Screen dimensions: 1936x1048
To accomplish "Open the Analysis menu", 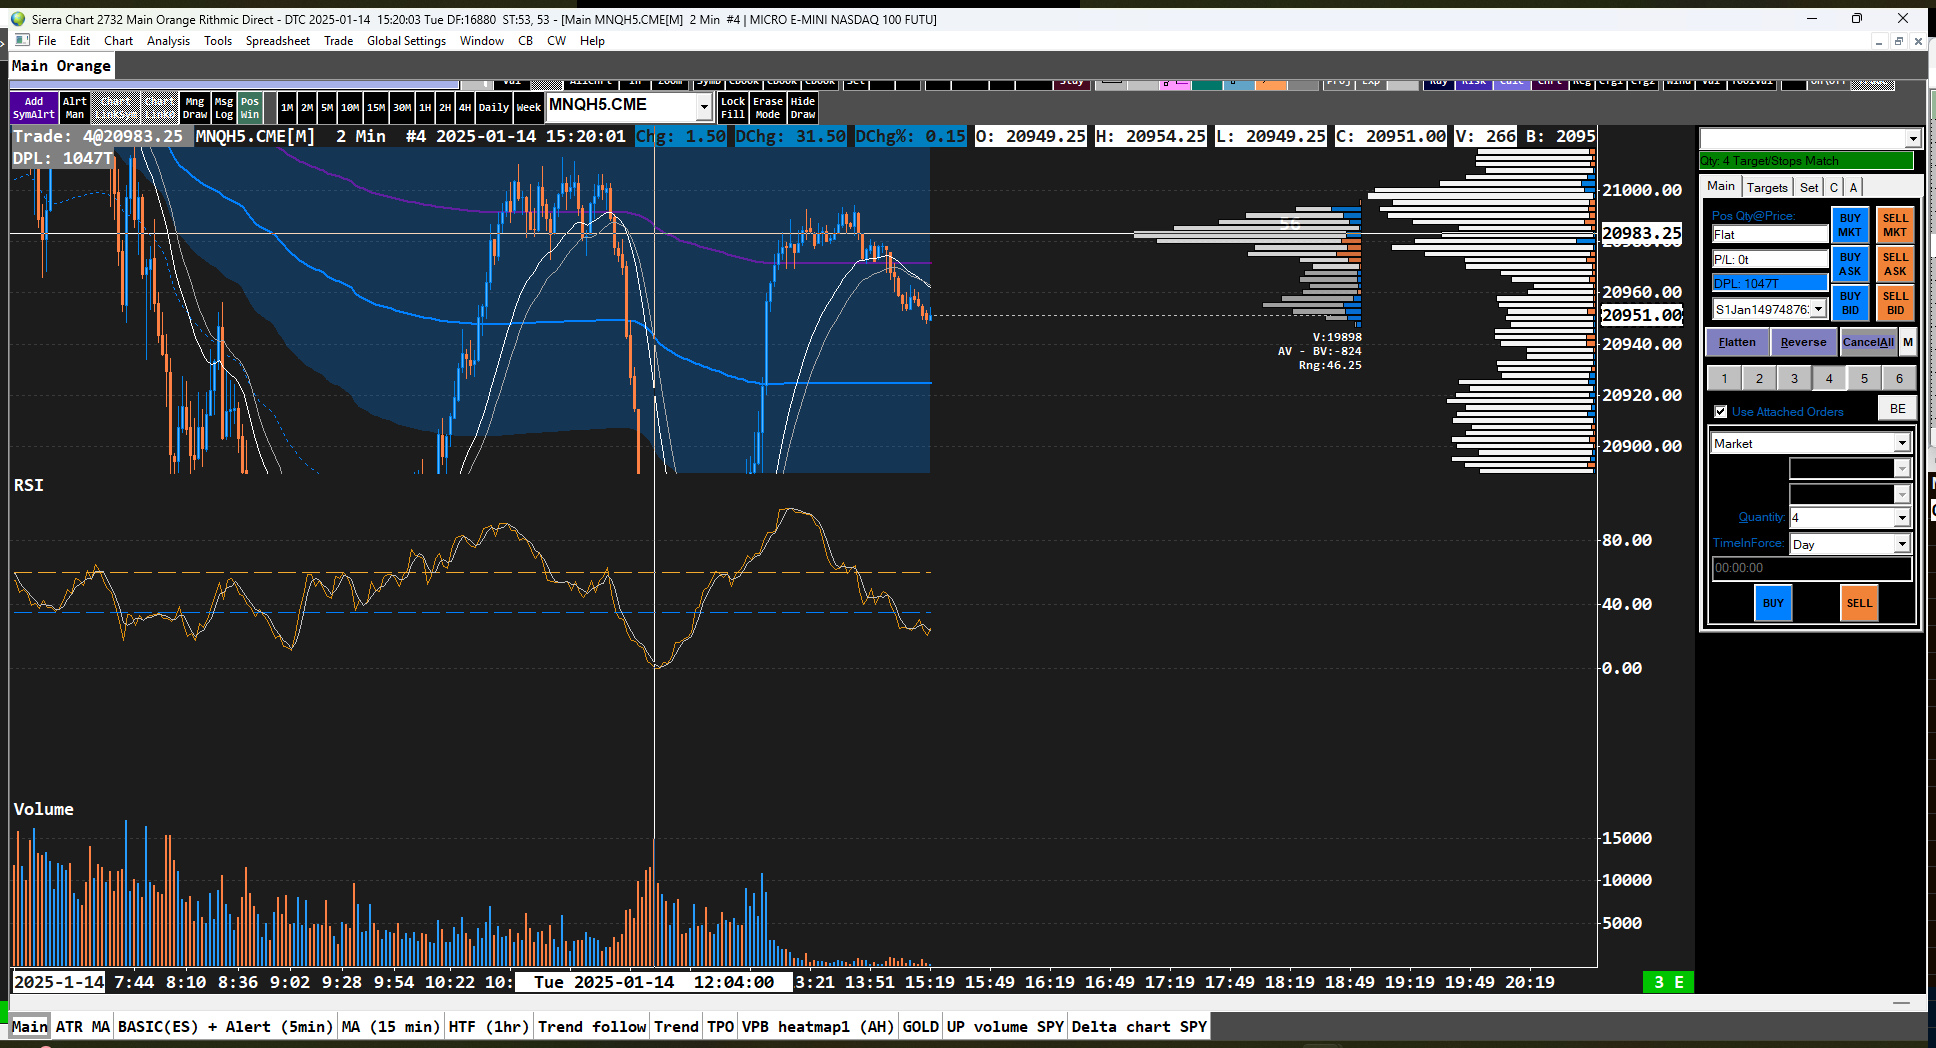I will (168, 41).
